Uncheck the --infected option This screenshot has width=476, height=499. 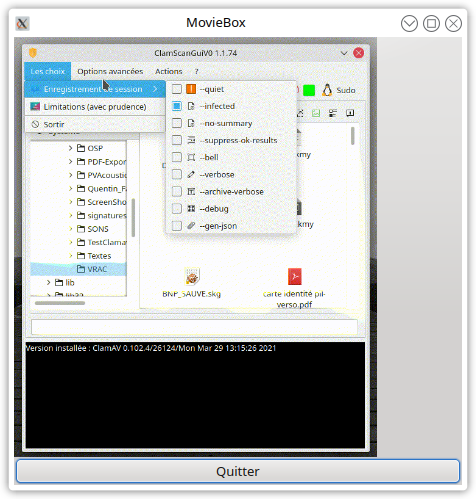tap(177, 106)
